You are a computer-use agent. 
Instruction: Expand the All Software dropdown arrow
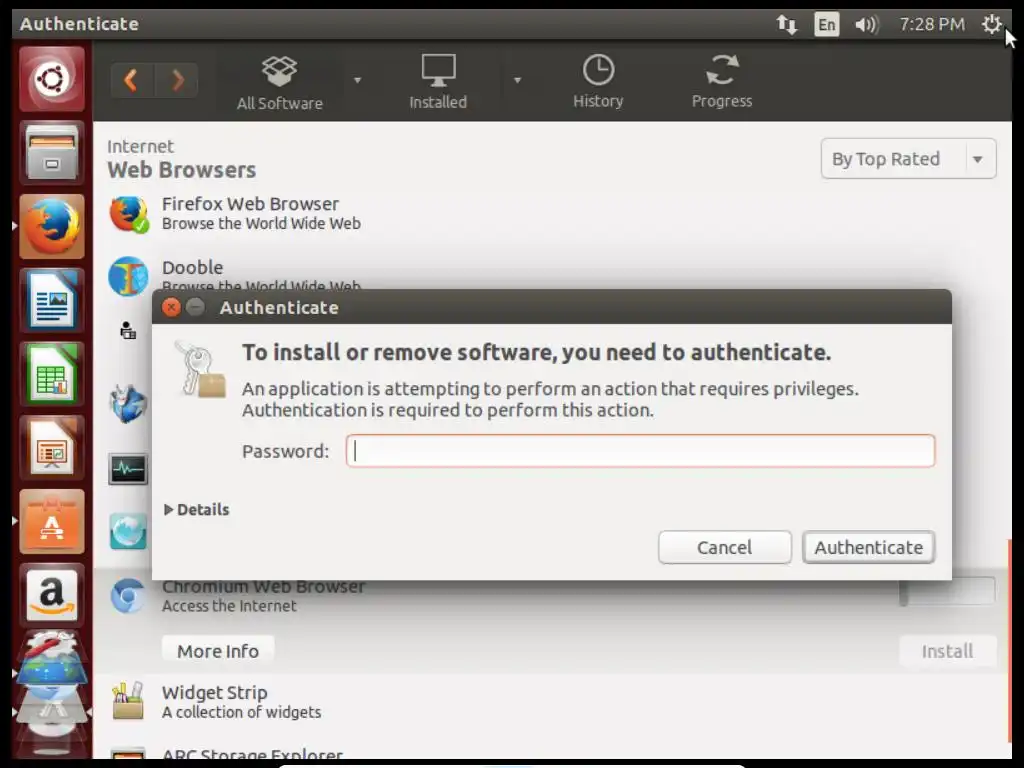(x=357, y=80)
